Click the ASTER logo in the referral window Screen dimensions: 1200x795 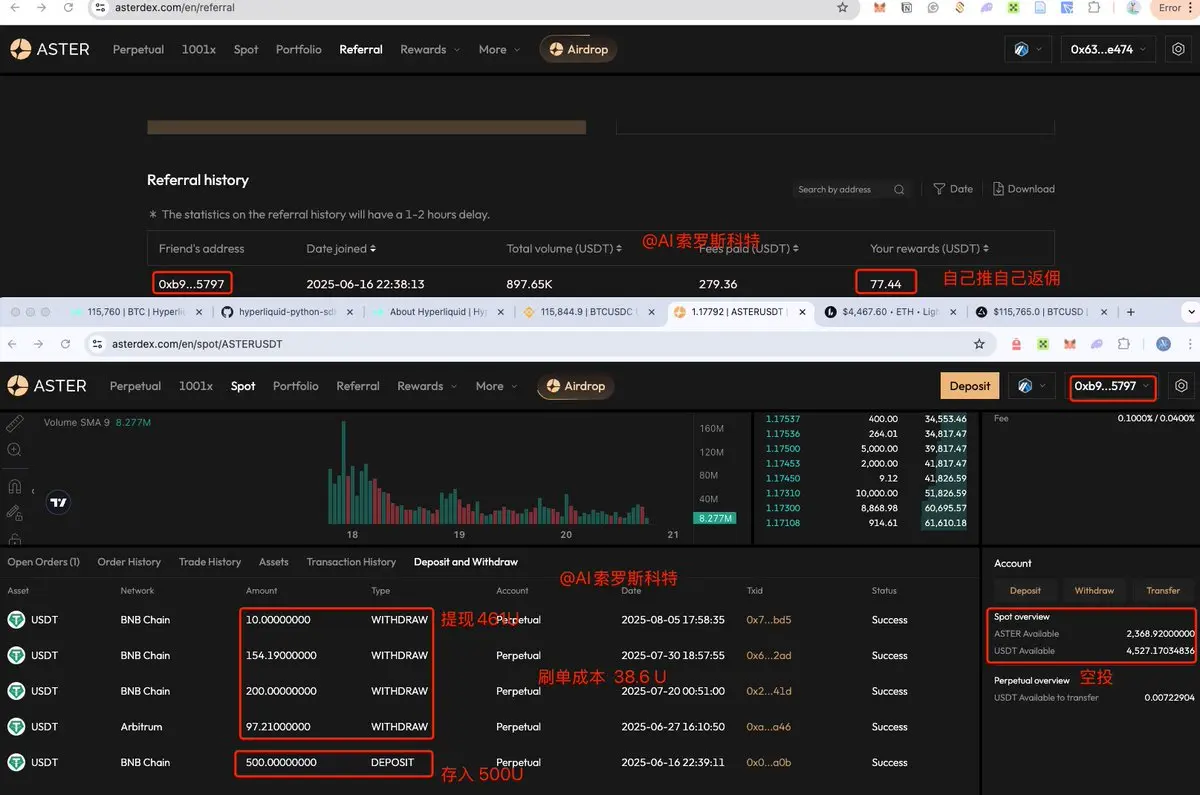point(50,49)
